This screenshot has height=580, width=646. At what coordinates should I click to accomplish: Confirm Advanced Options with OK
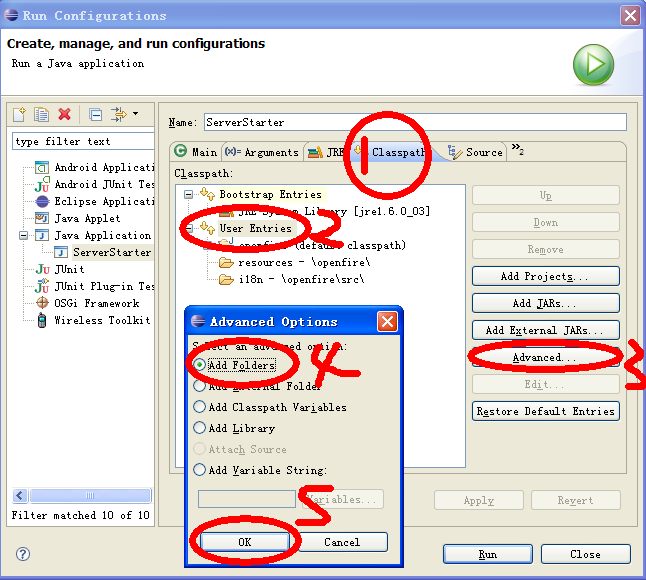(245, 542)
